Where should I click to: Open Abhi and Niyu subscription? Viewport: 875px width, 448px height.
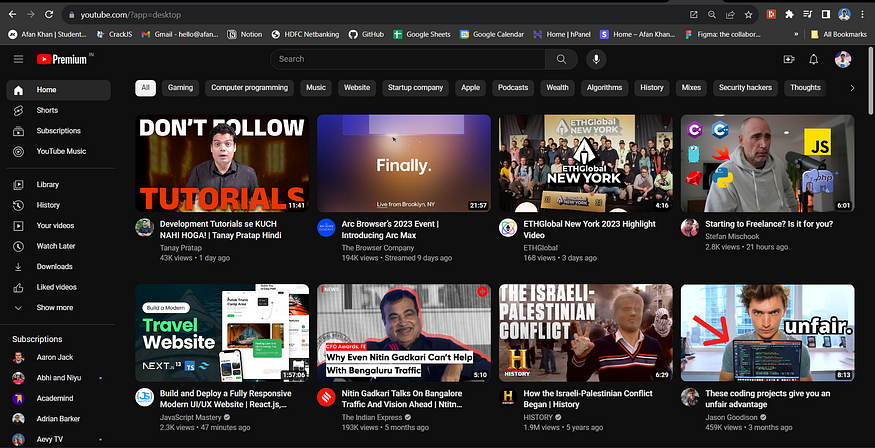tap(59, 378)
